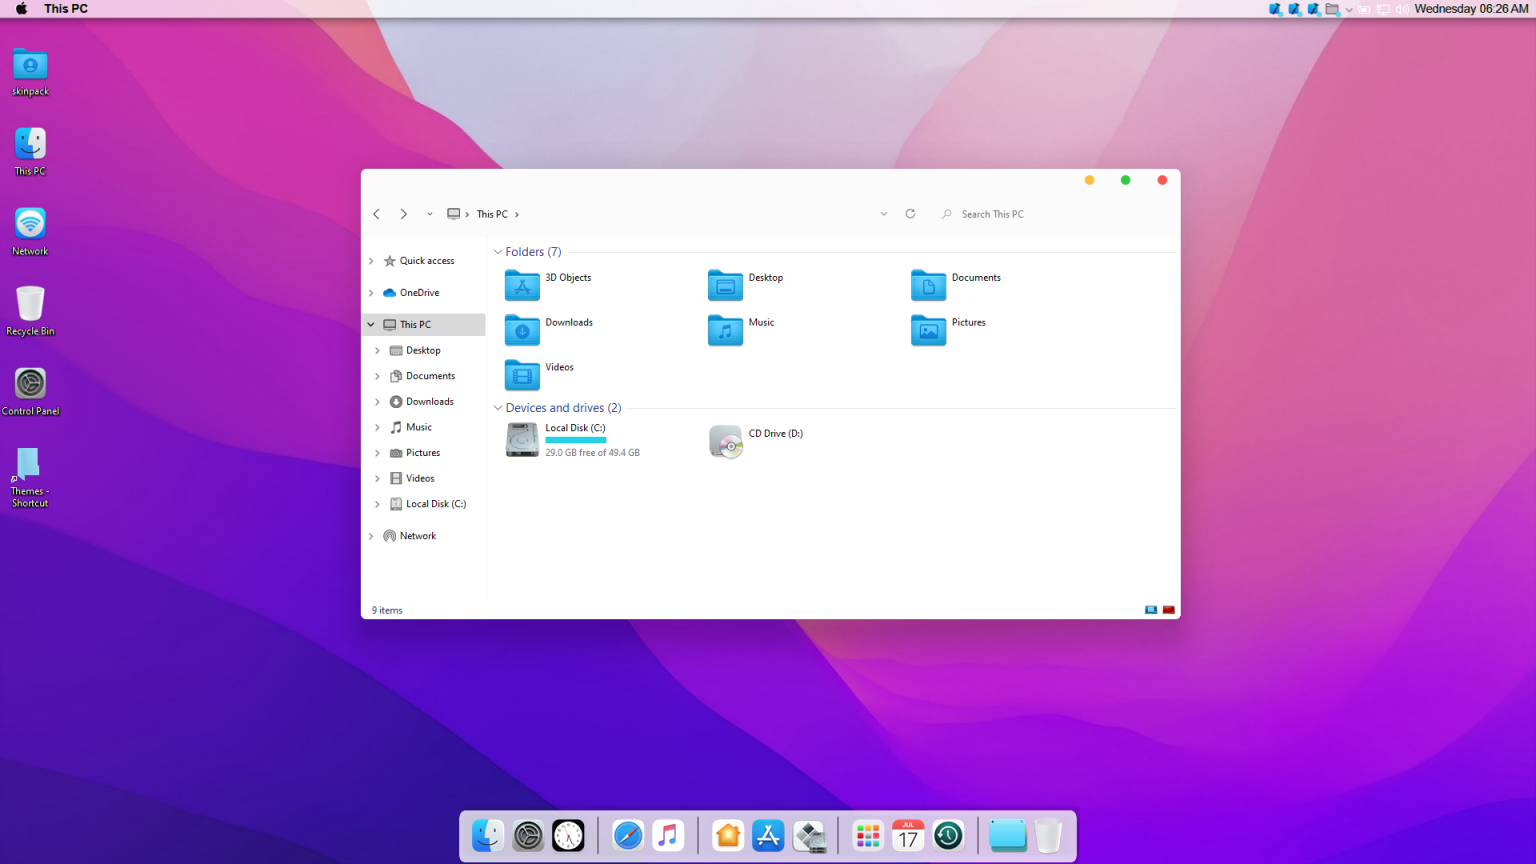Switch to large icons view in status bar

1151,609
